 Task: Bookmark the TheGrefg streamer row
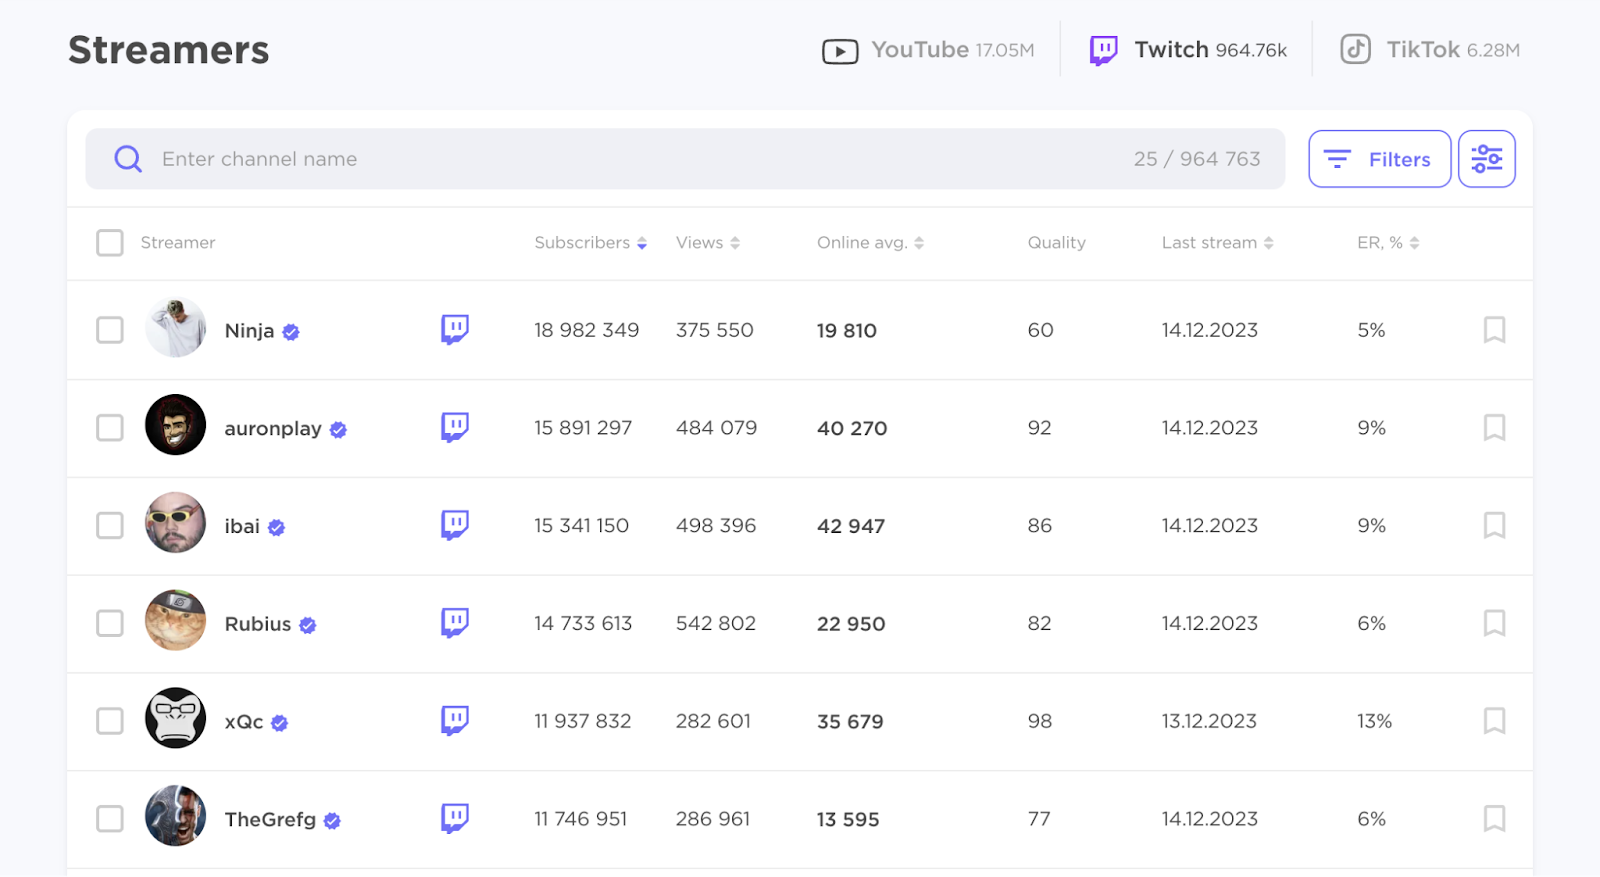(1494, 819)
